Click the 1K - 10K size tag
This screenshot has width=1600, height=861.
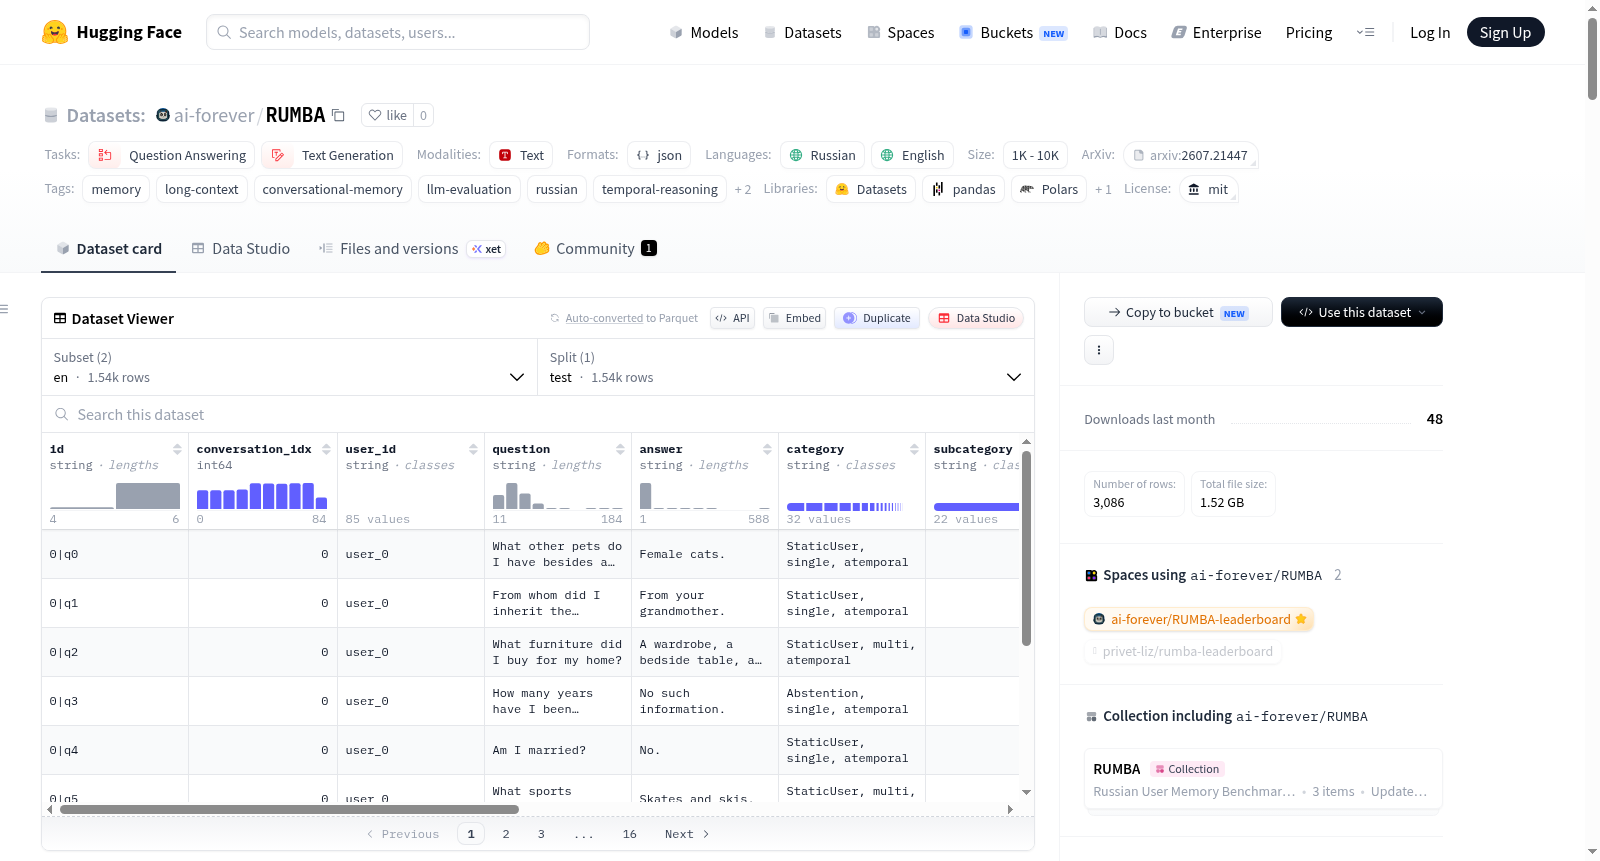[x=1035, y=155]
